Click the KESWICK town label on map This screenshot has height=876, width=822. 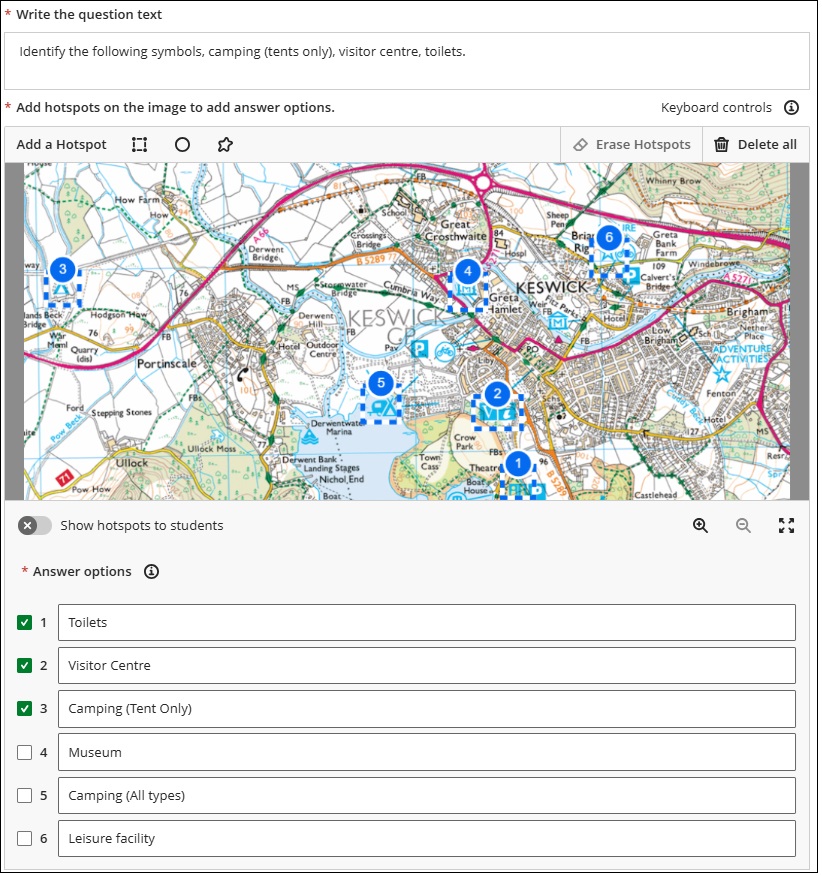point(552,288)
